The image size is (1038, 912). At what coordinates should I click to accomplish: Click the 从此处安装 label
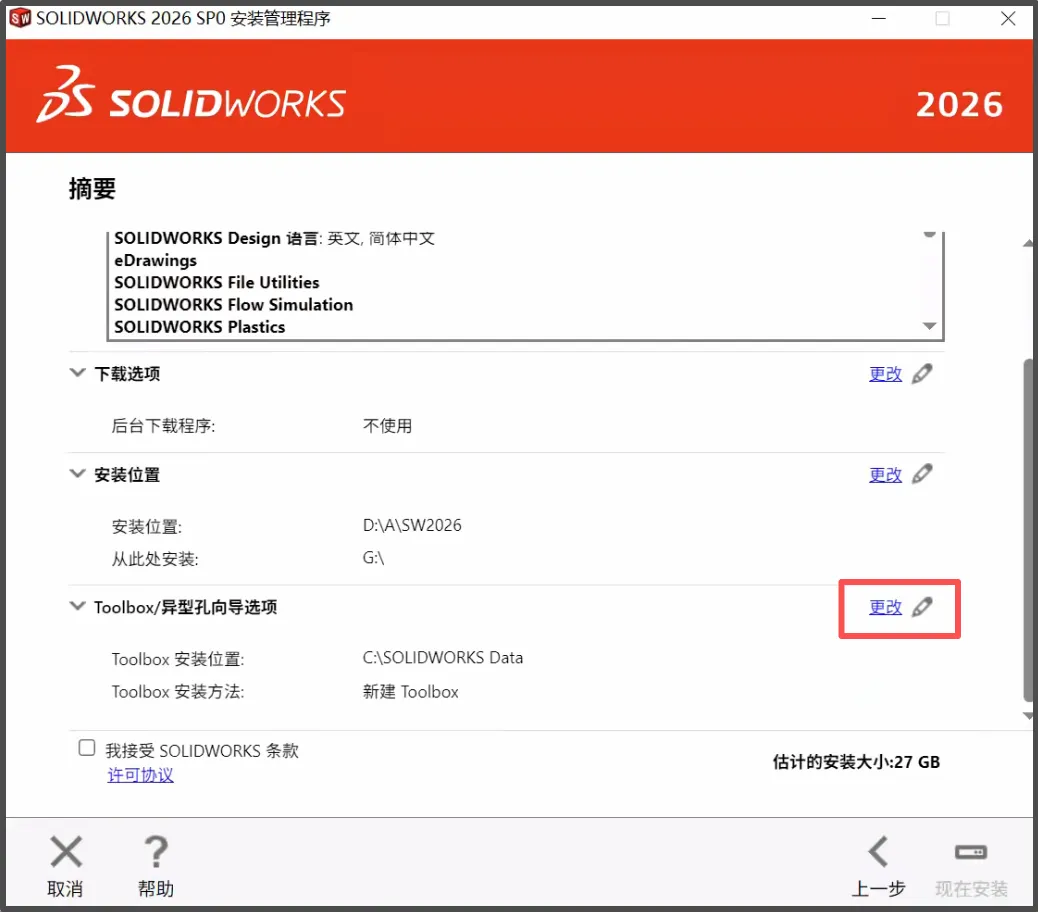[x=155, y=559]
